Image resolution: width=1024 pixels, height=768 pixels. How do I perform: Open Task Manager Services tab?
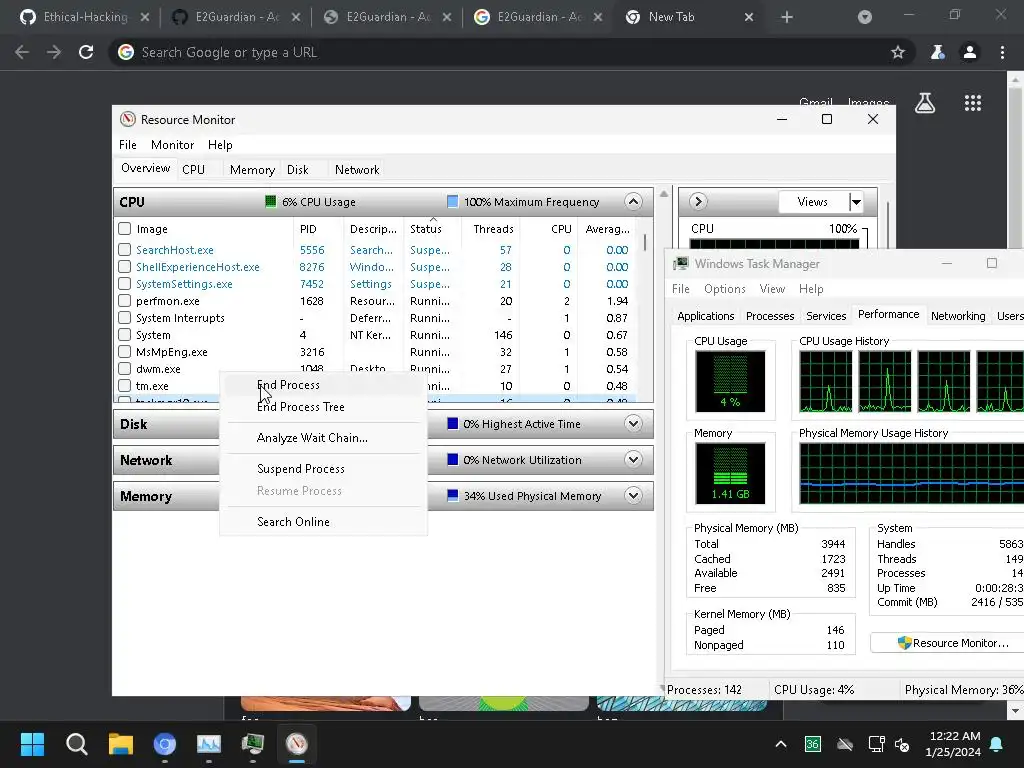coord(826,316)
